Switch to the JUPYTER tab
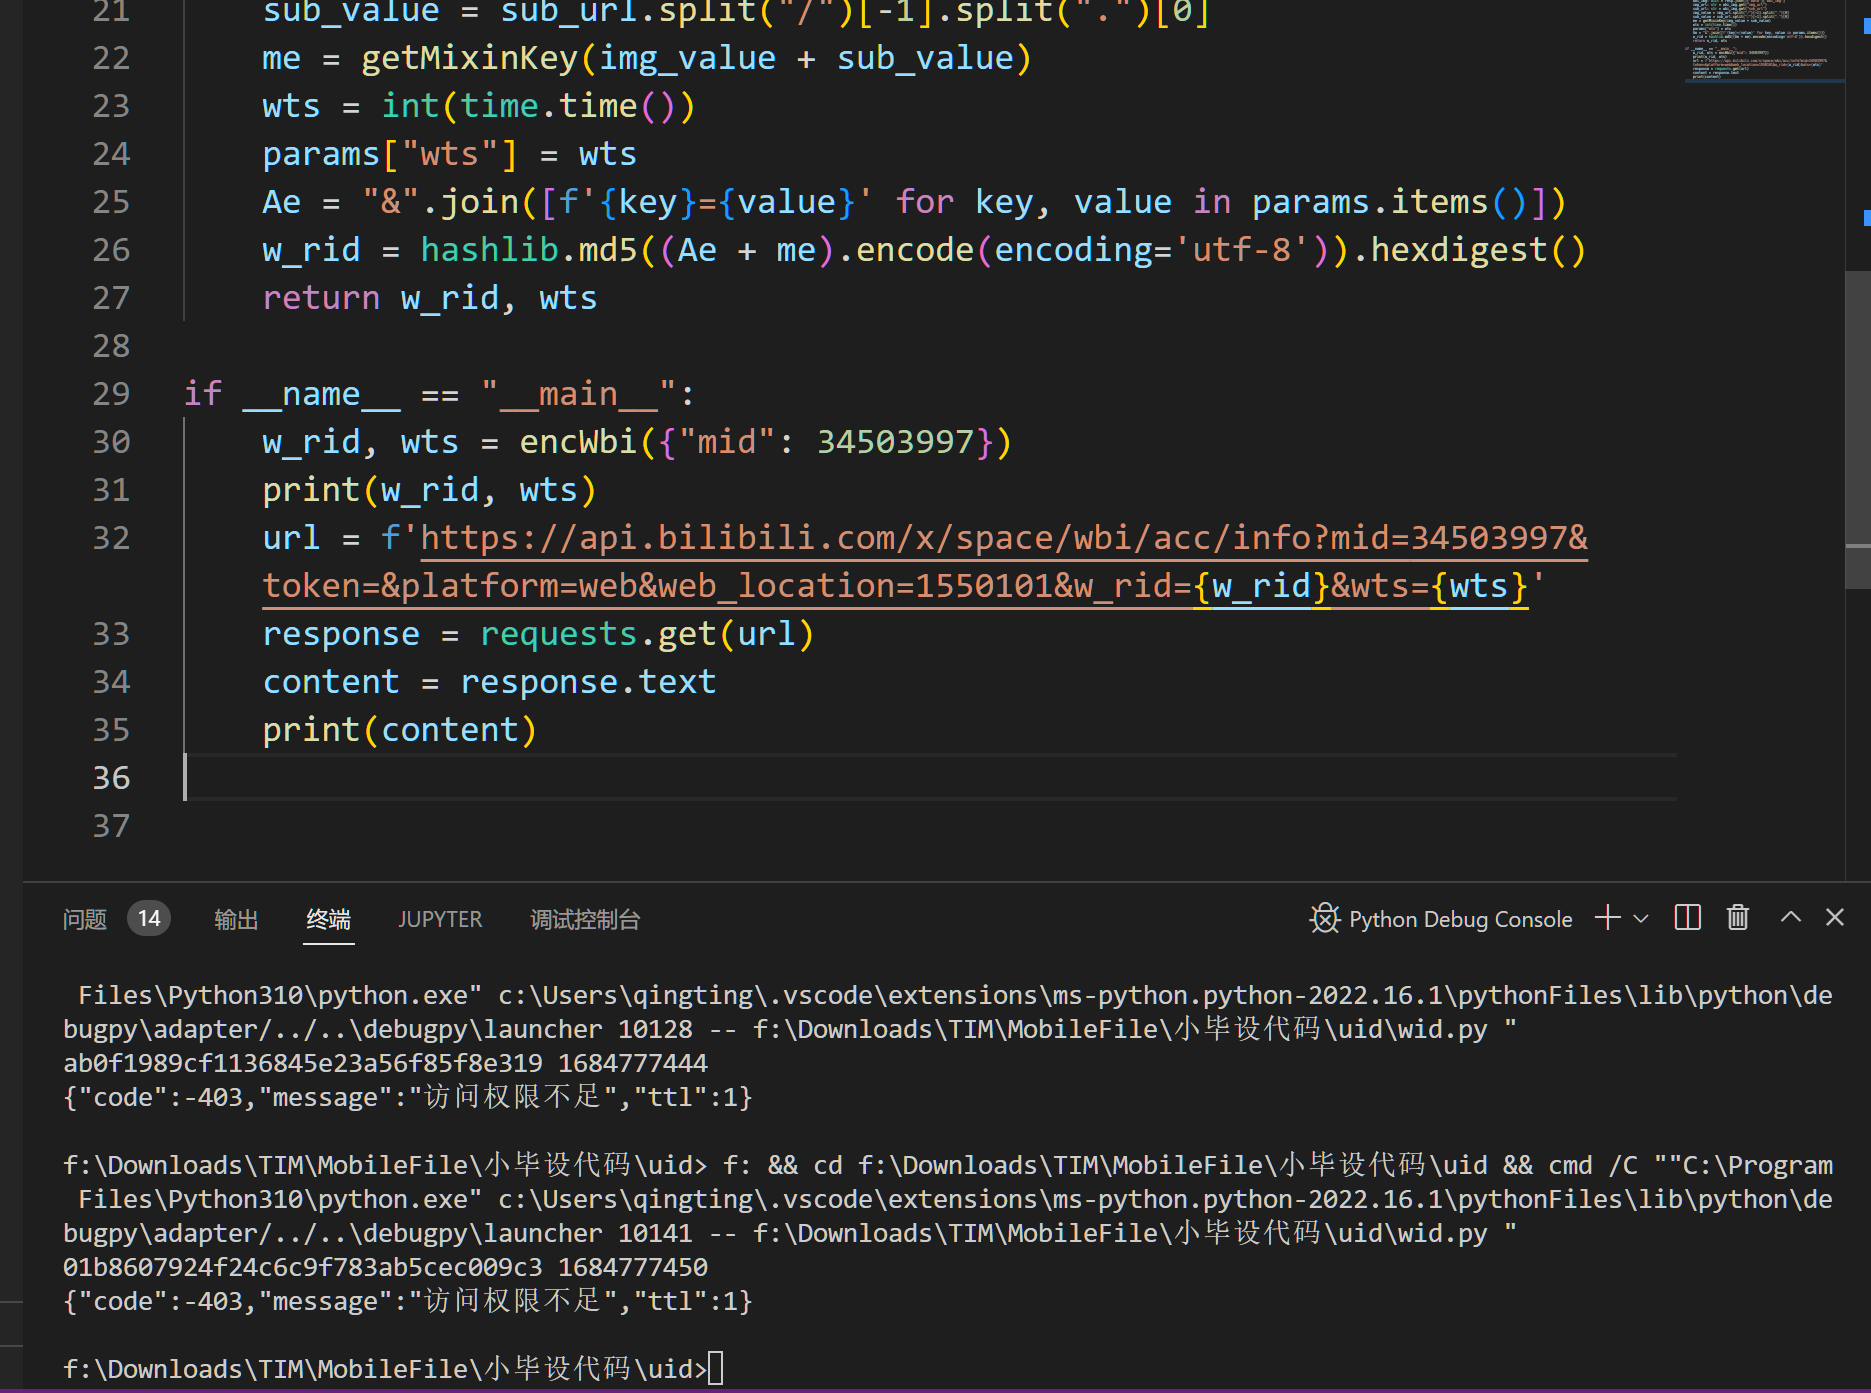 point(440,919)
